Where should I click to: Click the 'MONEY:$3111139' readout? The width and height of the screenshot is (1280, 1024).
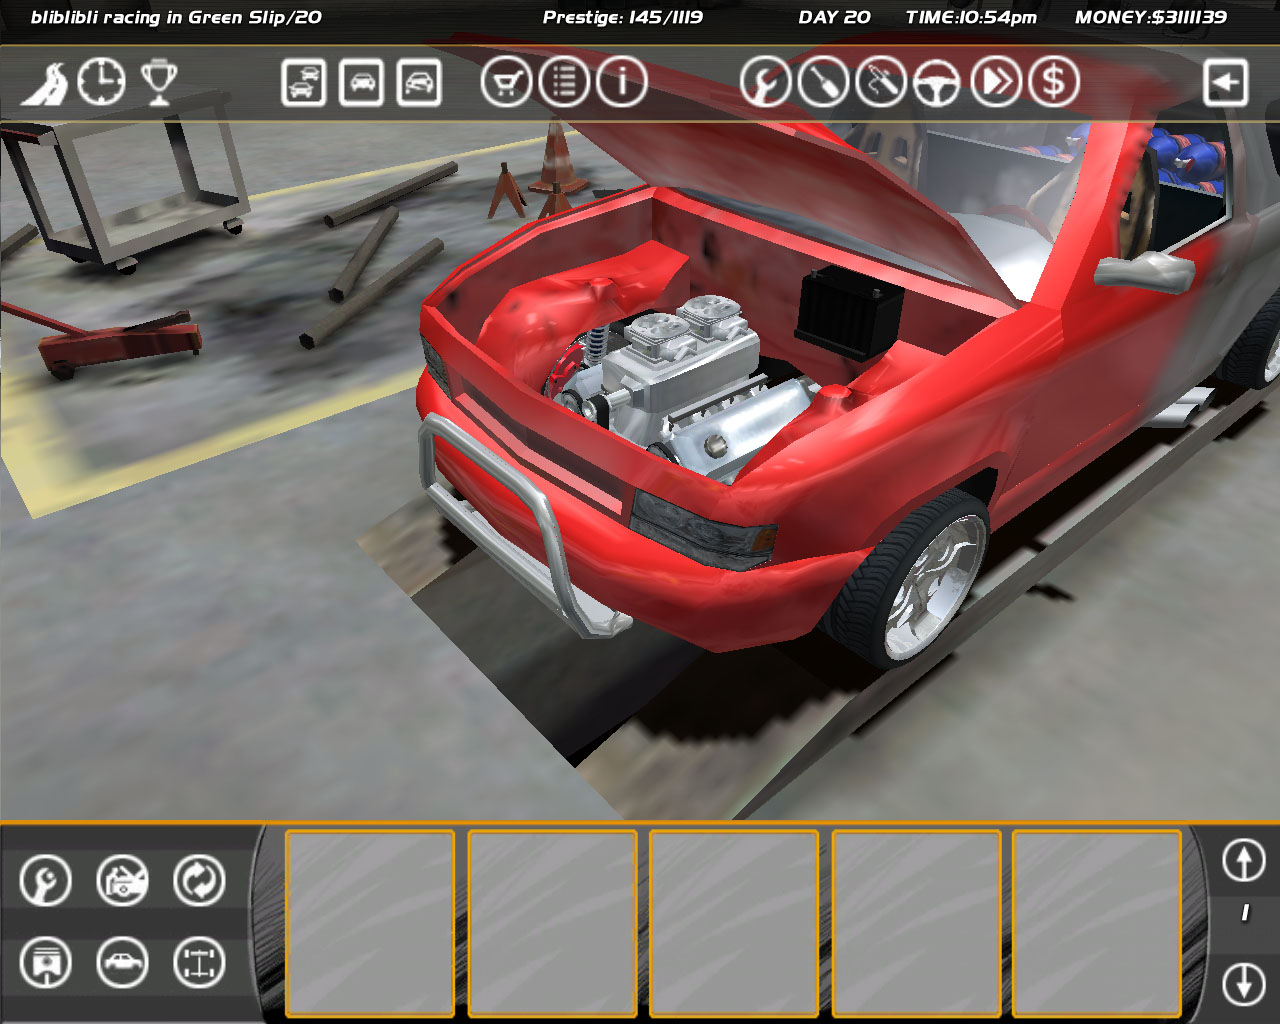1151,17
